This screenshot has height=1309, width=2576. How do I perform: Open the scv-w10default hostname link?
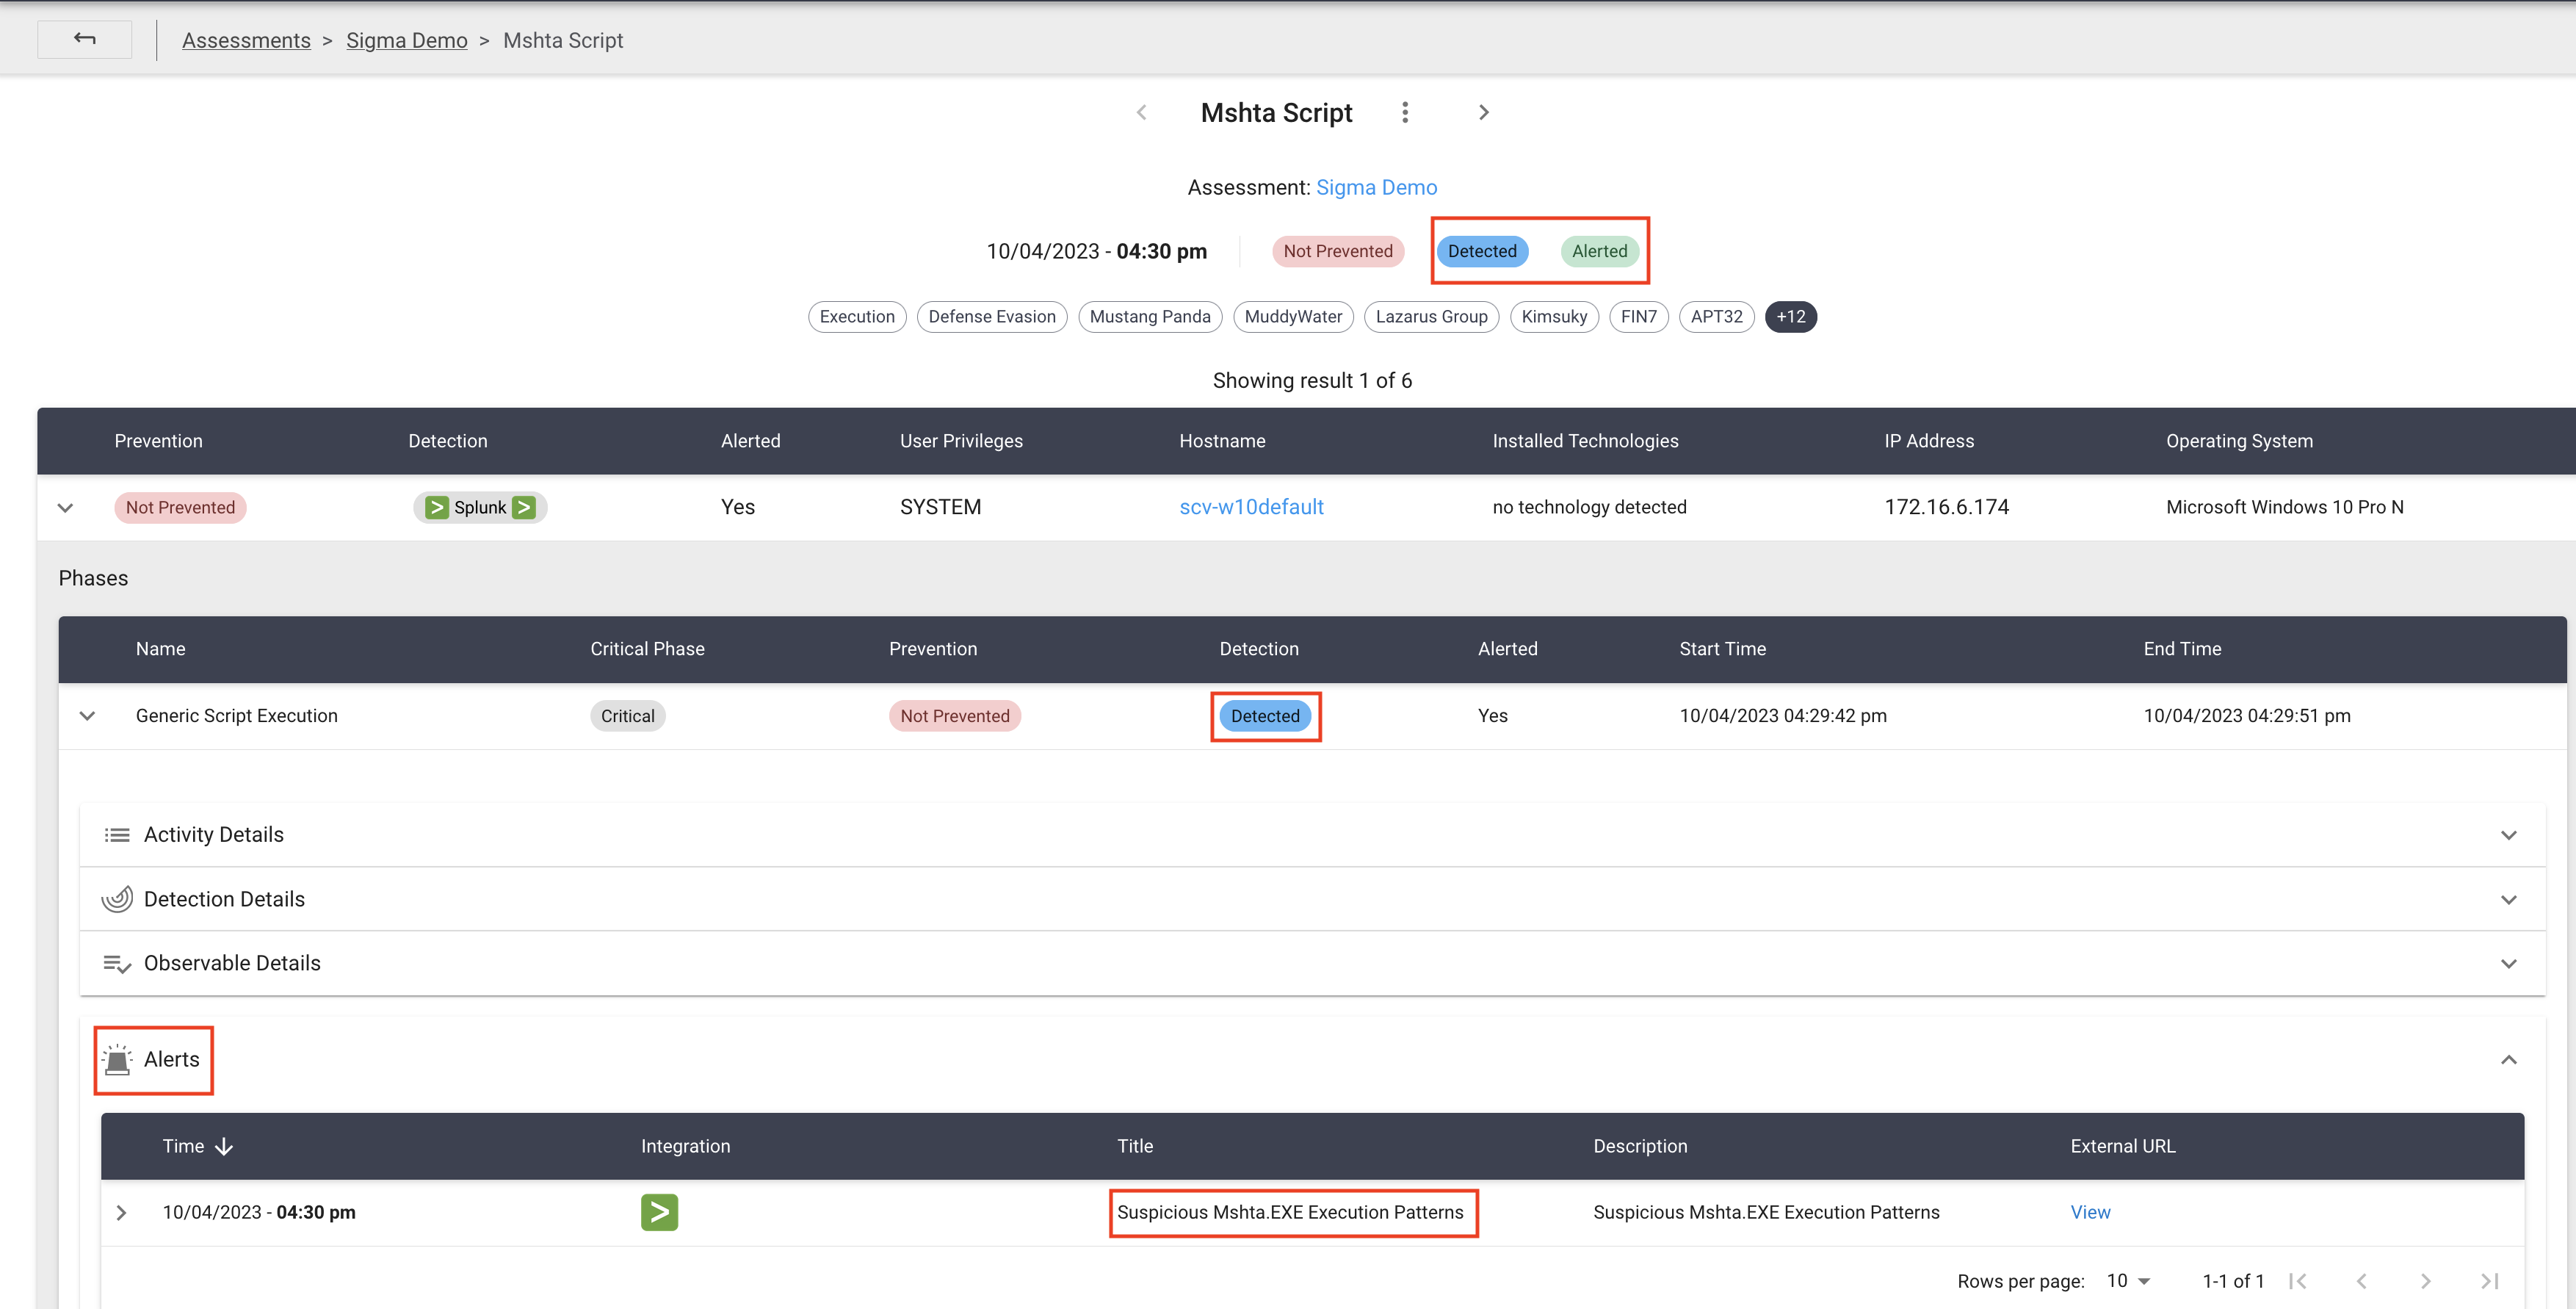coord(1251,507)
